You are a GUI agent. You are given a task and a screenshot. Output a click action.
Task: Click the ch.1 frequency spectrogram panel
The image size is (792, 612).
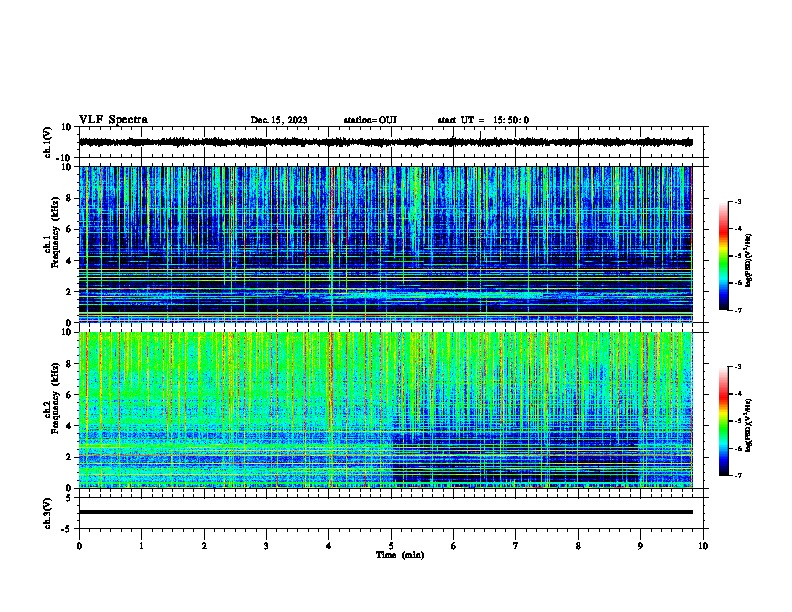tap(386, 244)
